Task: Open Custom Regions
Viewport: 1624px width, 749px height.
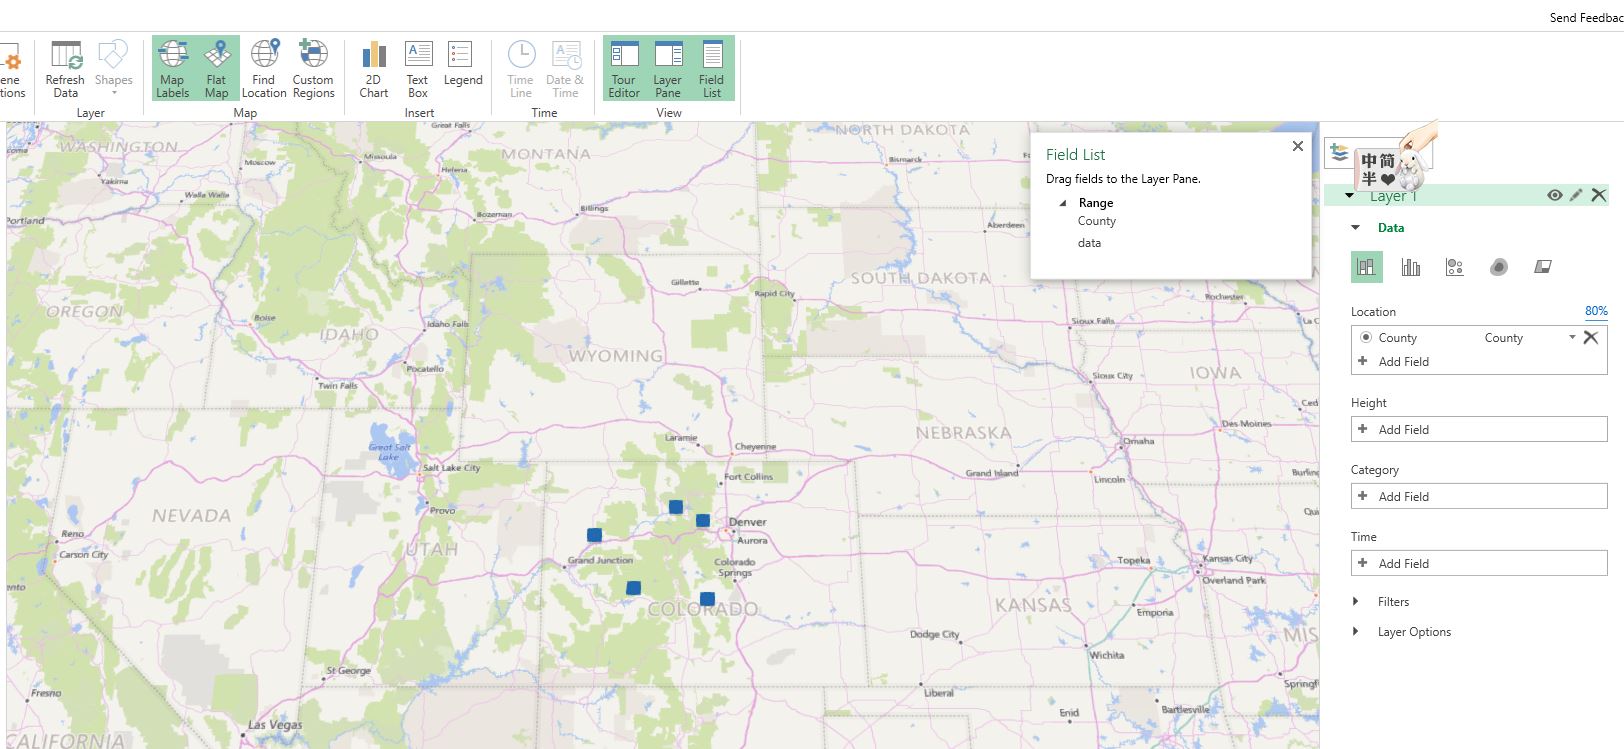Action: click(x=313, y=69)
